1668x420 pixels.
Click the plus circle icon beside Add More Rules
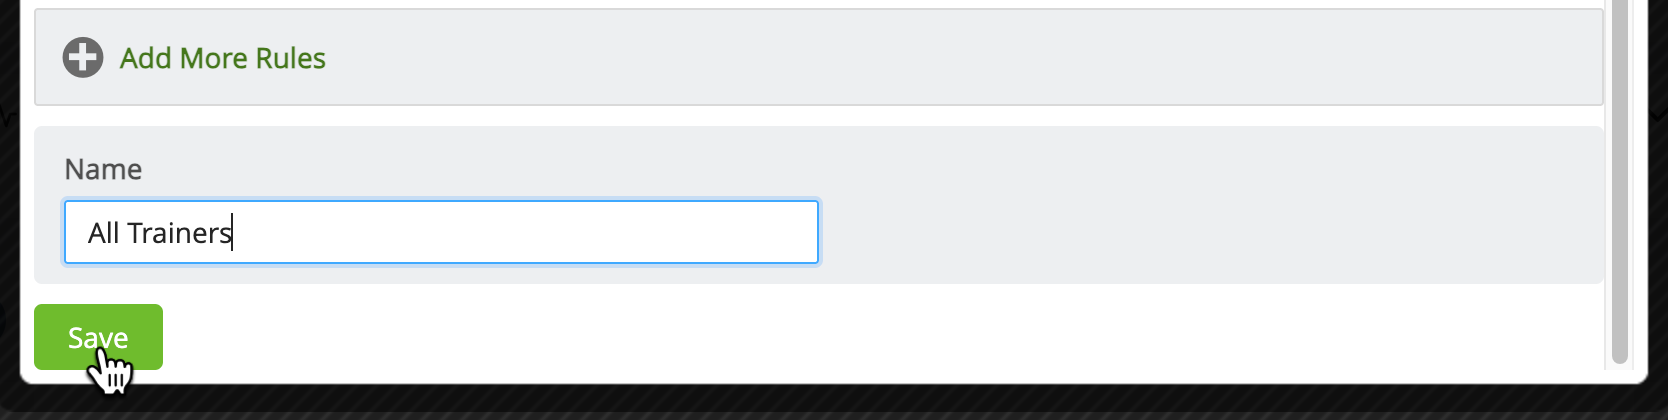[83, 58]
